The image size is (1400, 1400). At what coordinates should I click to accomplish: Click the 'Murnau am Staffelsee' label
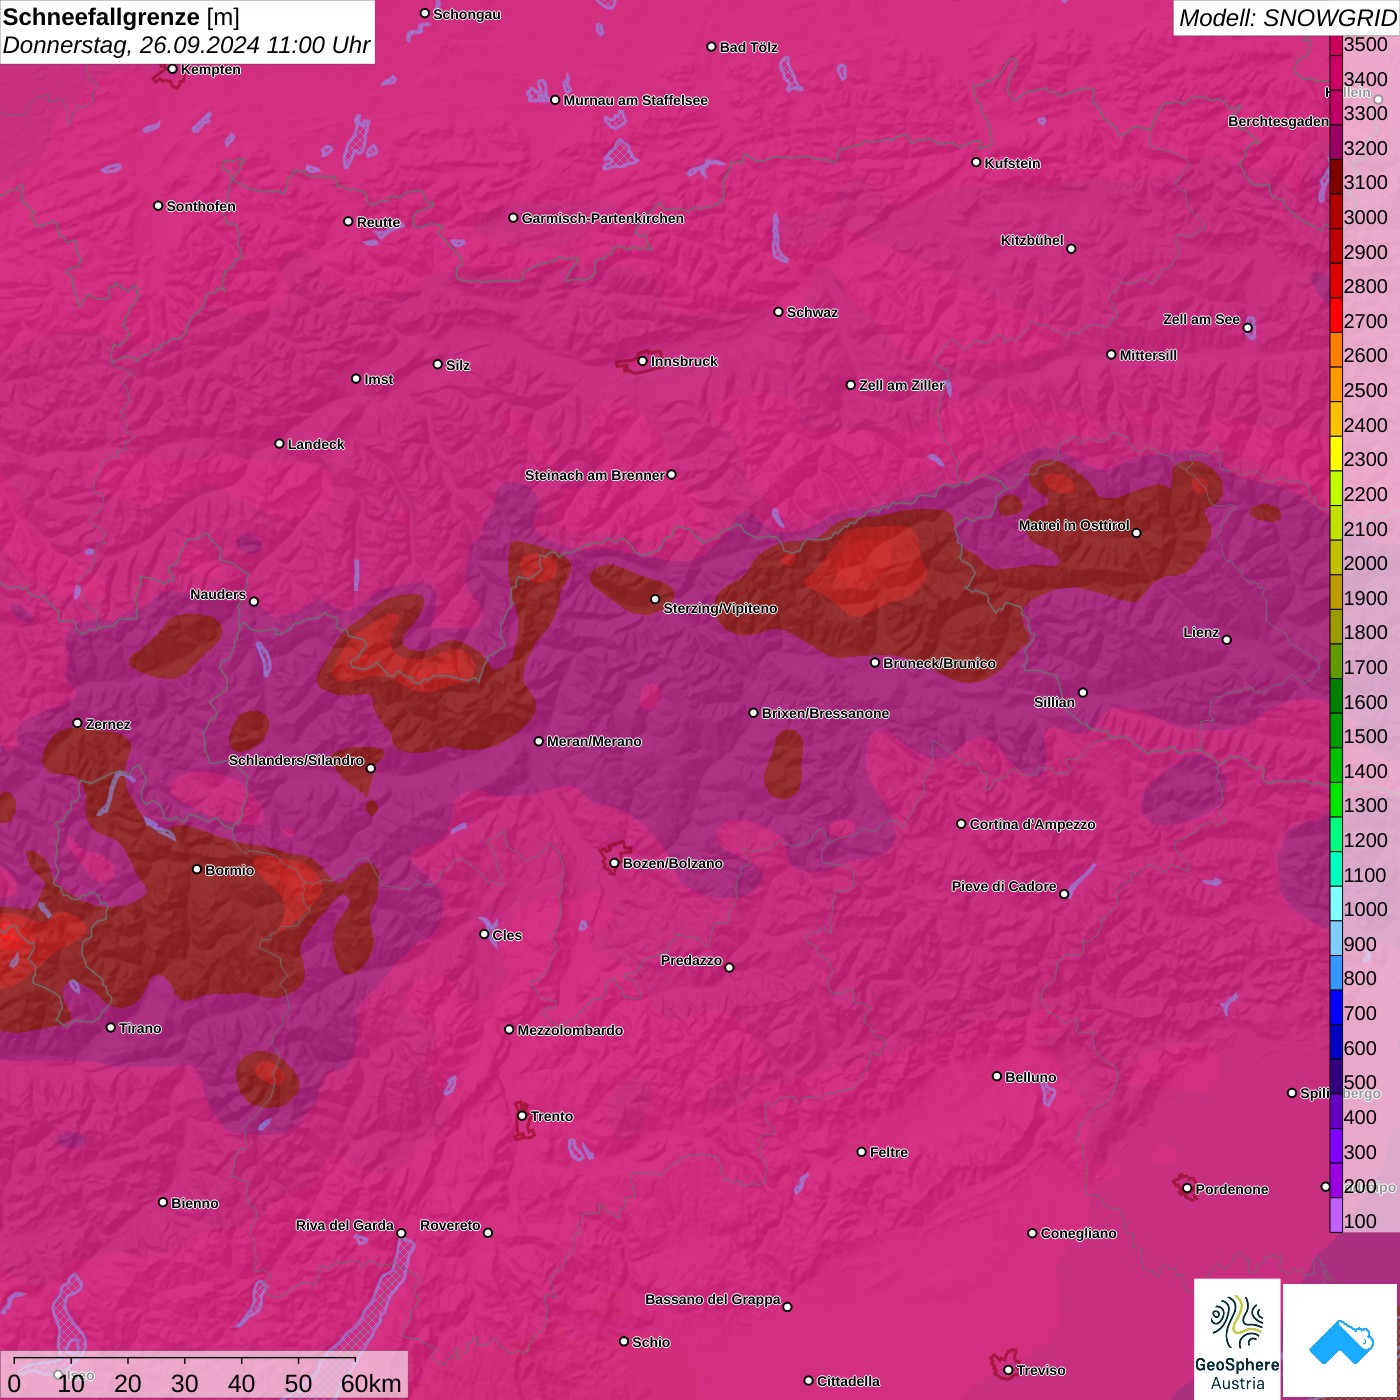coord(635,100)
